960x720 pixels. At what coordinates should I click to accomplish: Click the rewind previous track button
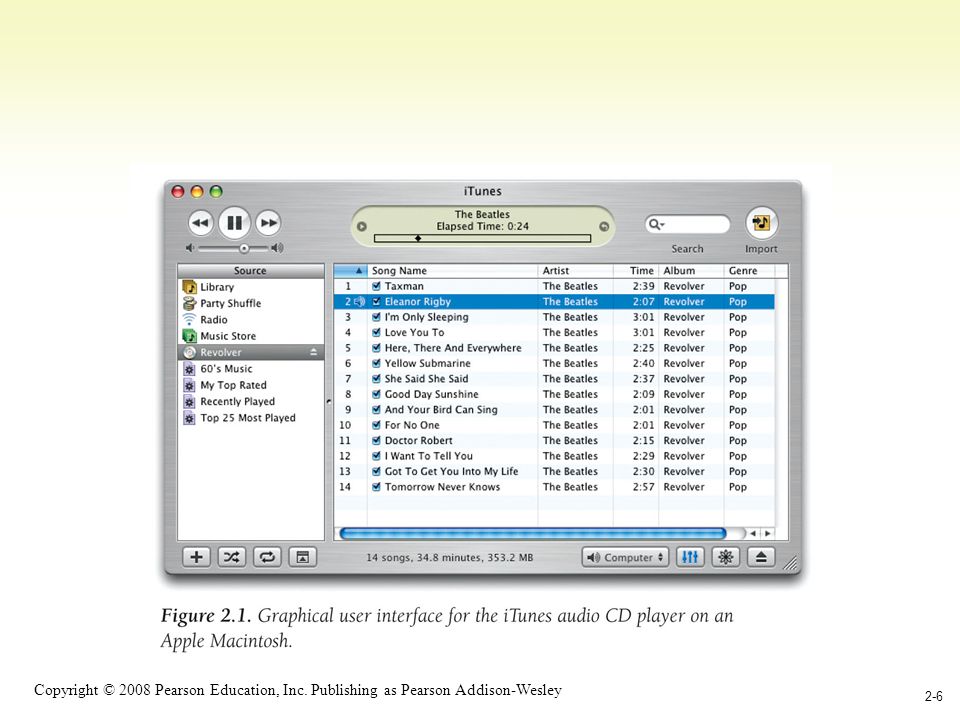(200, 223)
